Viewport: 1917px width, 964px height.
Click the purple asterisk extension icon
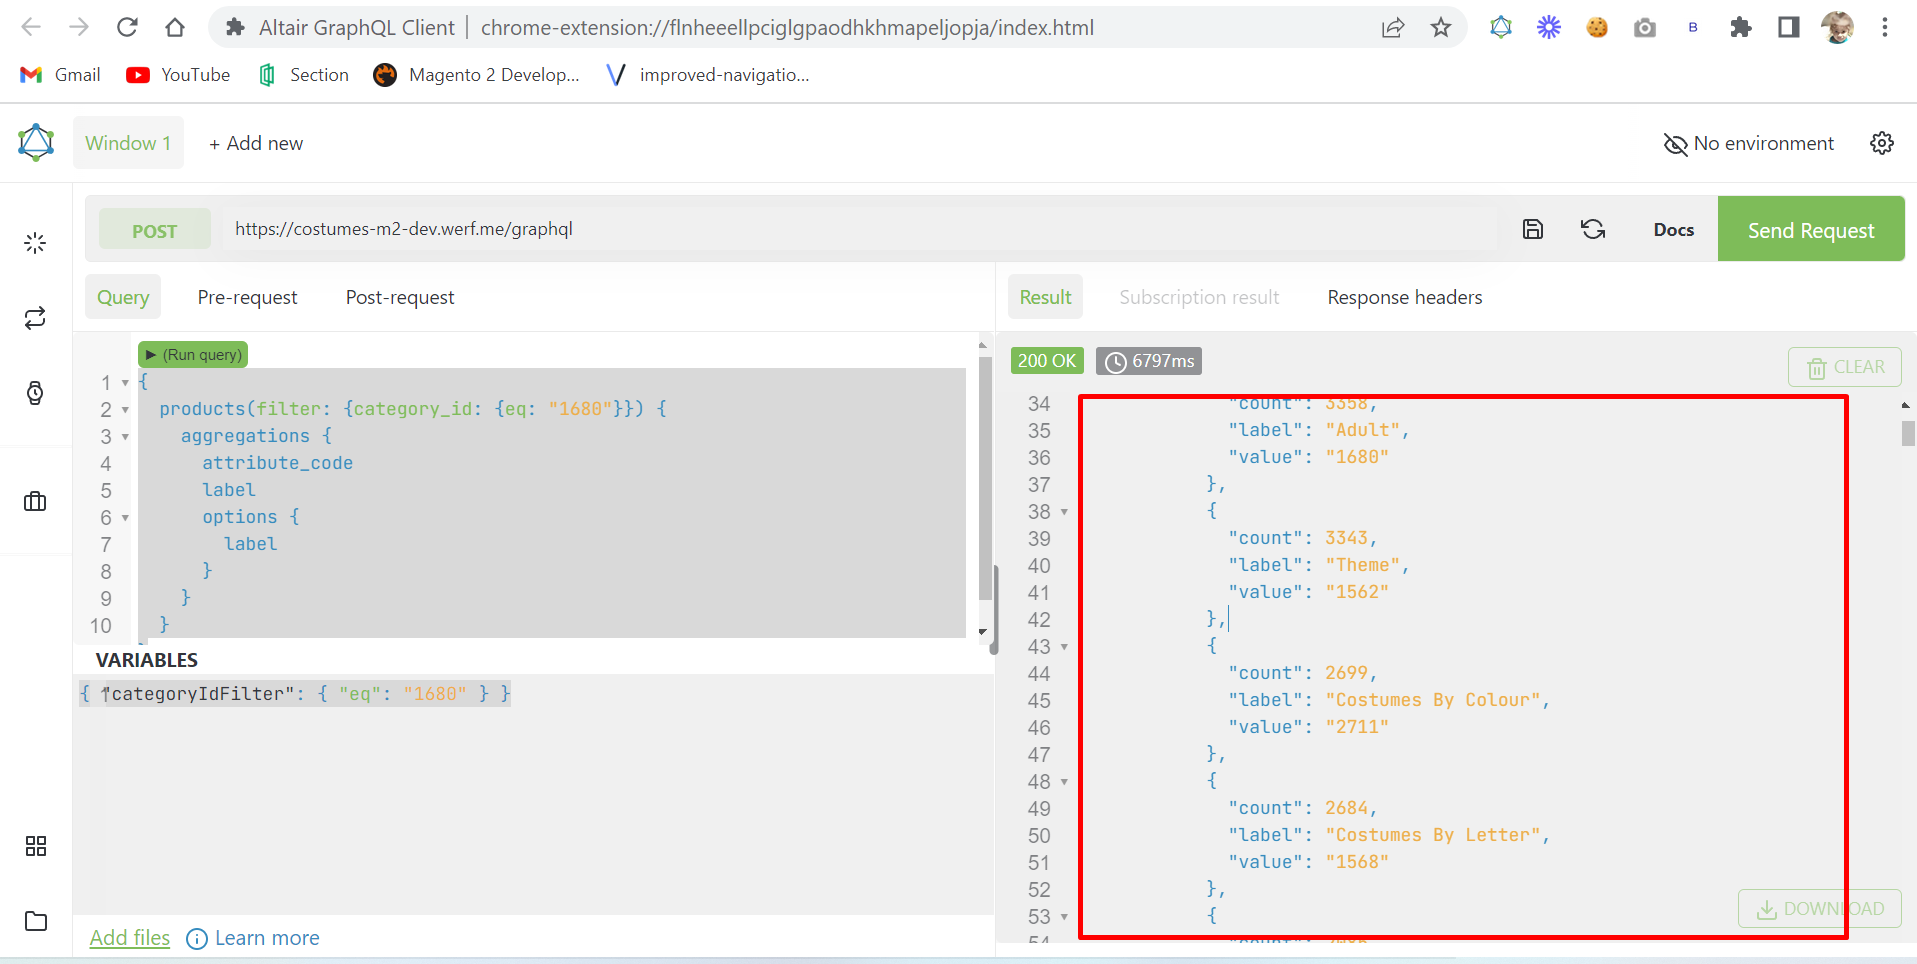(1549, 27)
